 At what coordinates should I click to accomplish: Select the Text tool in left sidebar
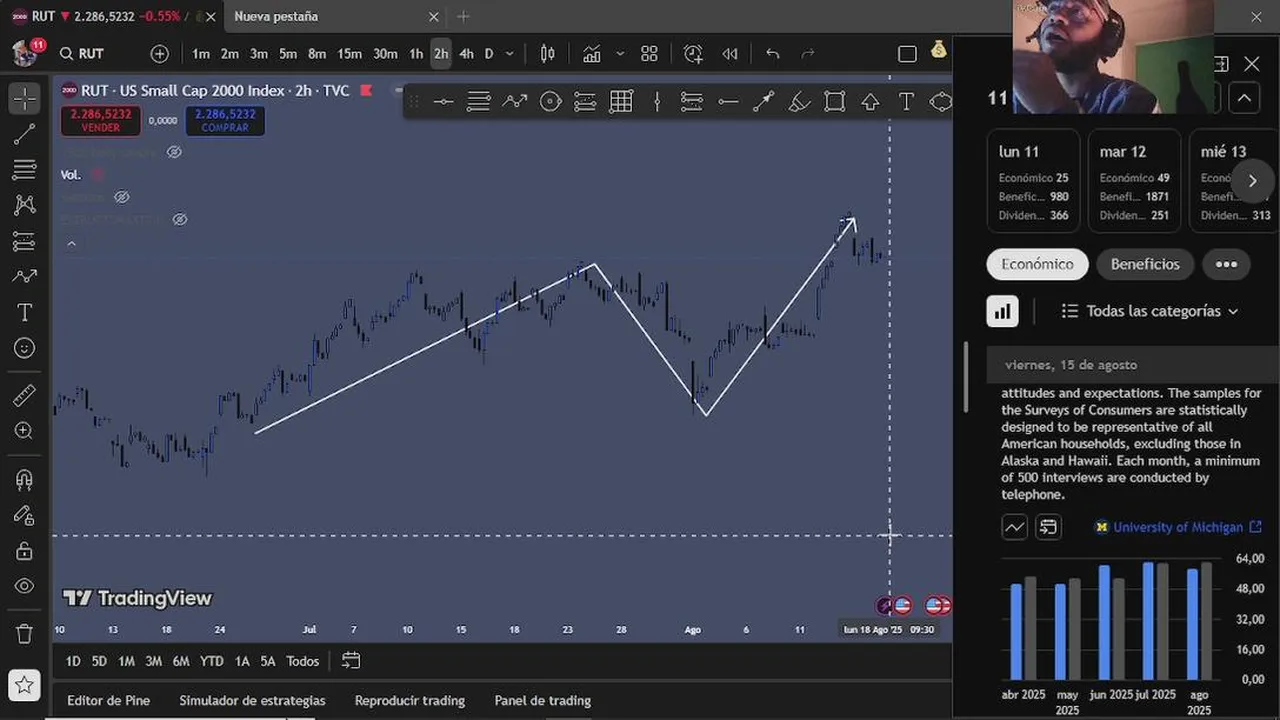[x=25, y=313]
